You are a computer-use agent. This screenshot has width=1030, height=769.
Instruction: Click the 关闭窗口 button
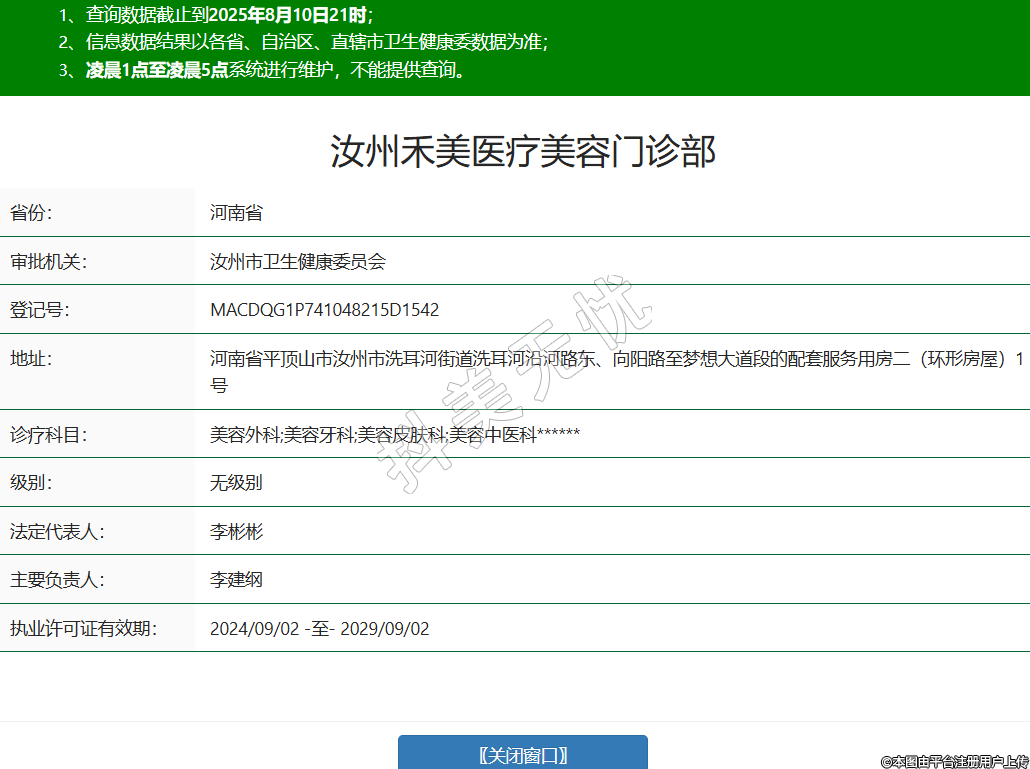pos(522,754)
